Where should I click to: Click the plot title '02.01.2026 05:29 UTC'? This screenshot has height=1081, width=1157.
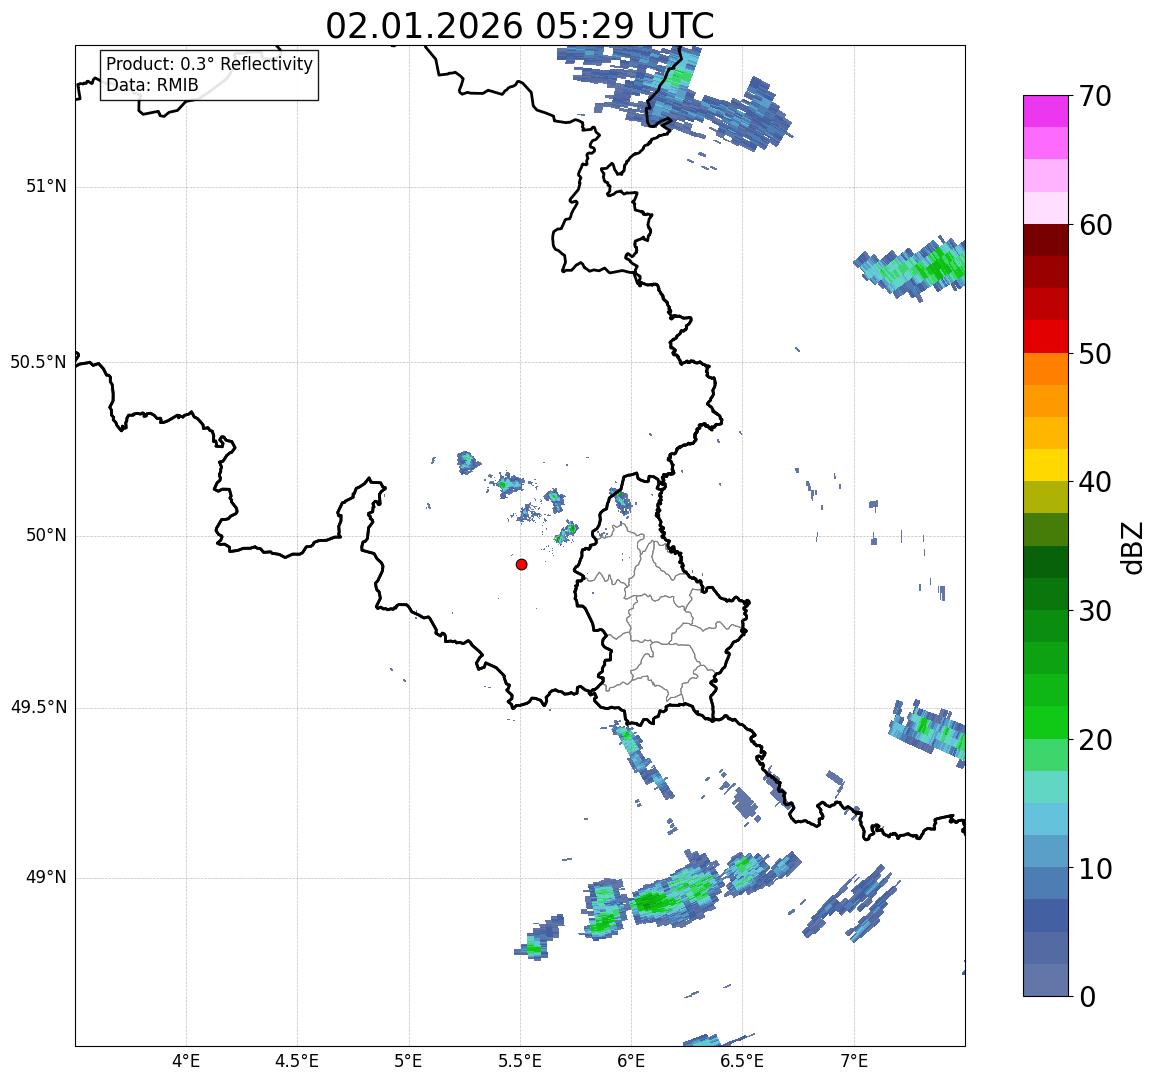[x=520, y=26]
